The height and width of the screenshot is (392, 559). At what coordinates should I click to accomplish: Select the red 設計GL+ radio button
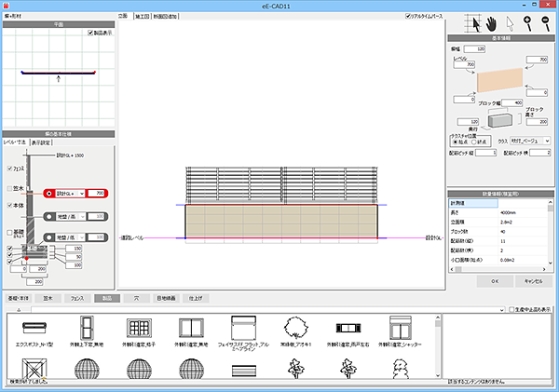pos(49,193)
